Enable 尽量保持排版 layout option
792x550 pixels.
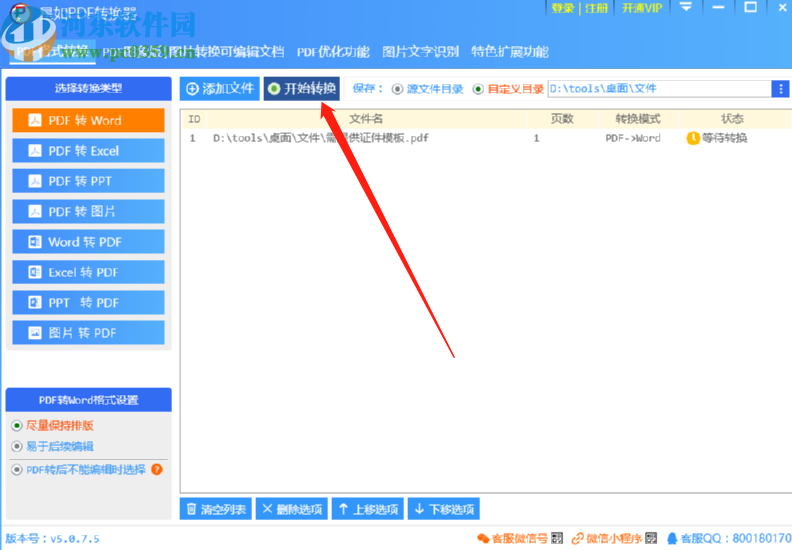pos(53,426)
